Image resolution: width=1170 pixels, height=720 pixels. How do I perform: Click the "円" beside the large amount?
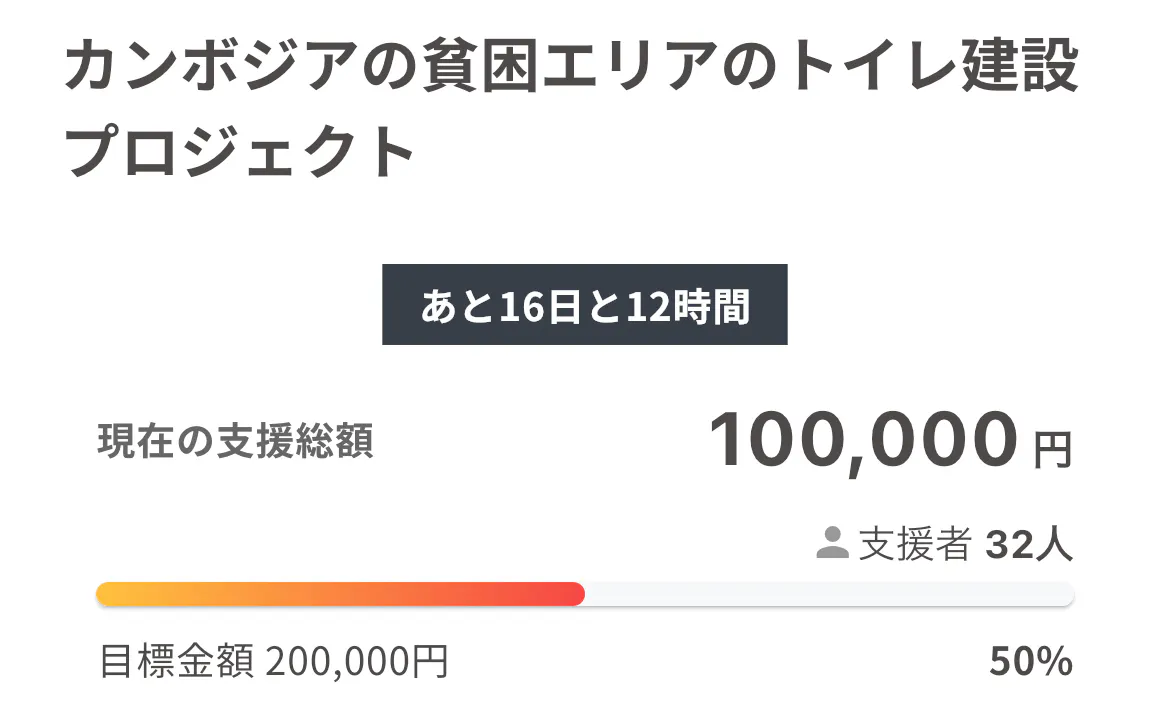[x=1053, y=450]
